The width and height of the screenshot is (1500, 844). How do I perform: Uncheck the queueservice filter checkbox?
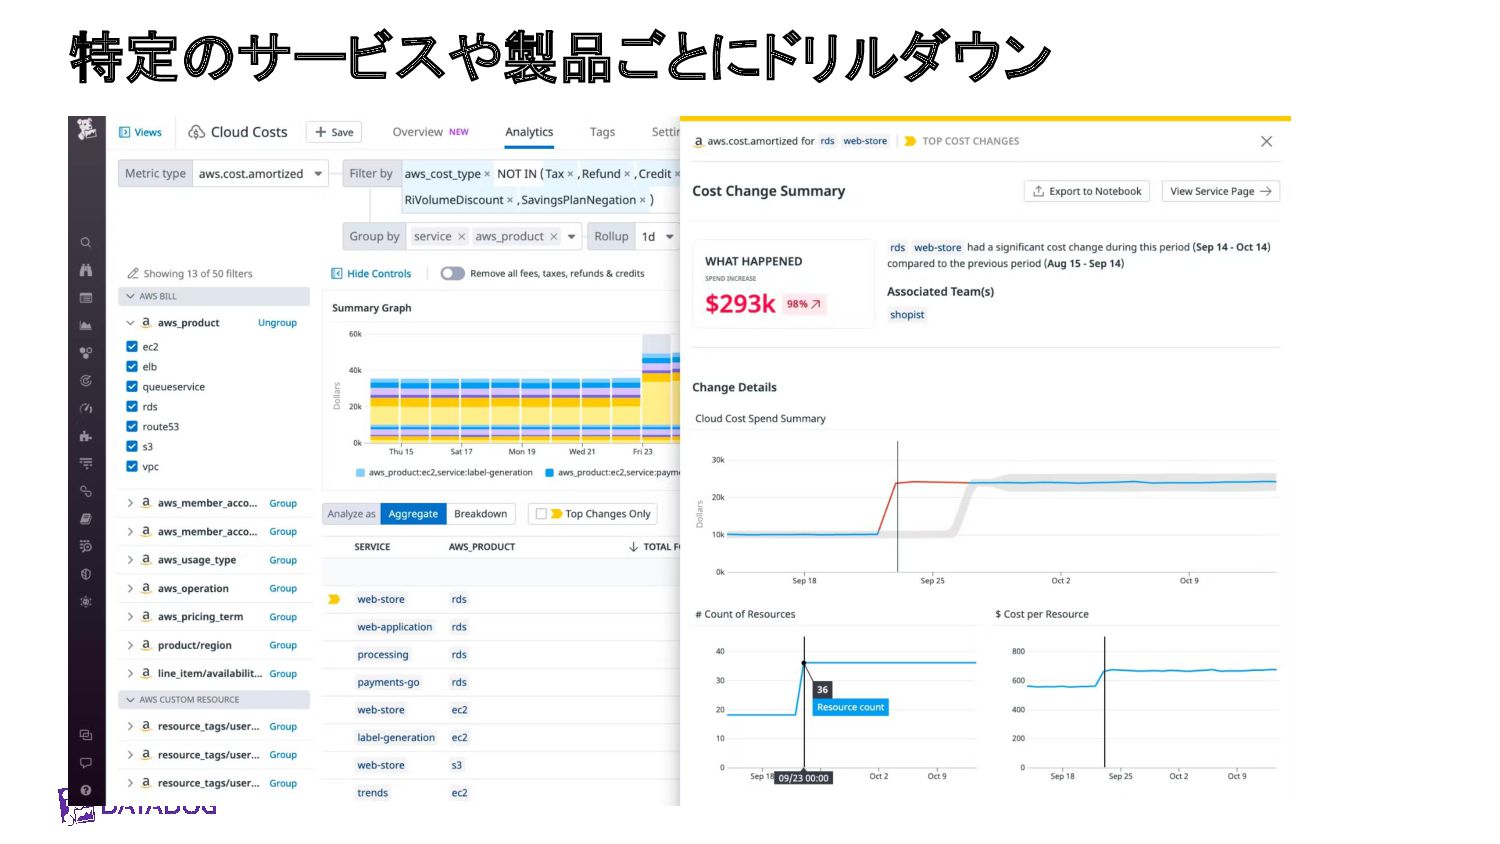[x=132, y=386]
